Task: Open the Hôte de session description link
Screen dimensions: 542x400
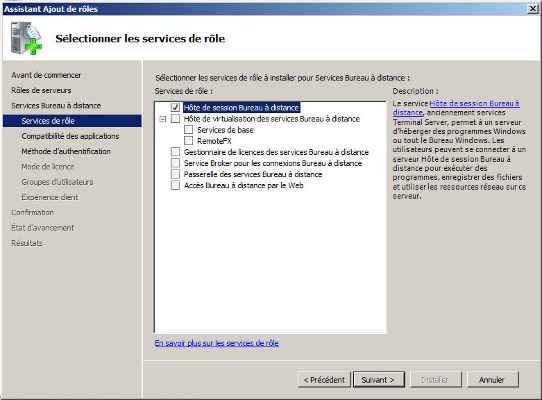Action: point(474,103)
